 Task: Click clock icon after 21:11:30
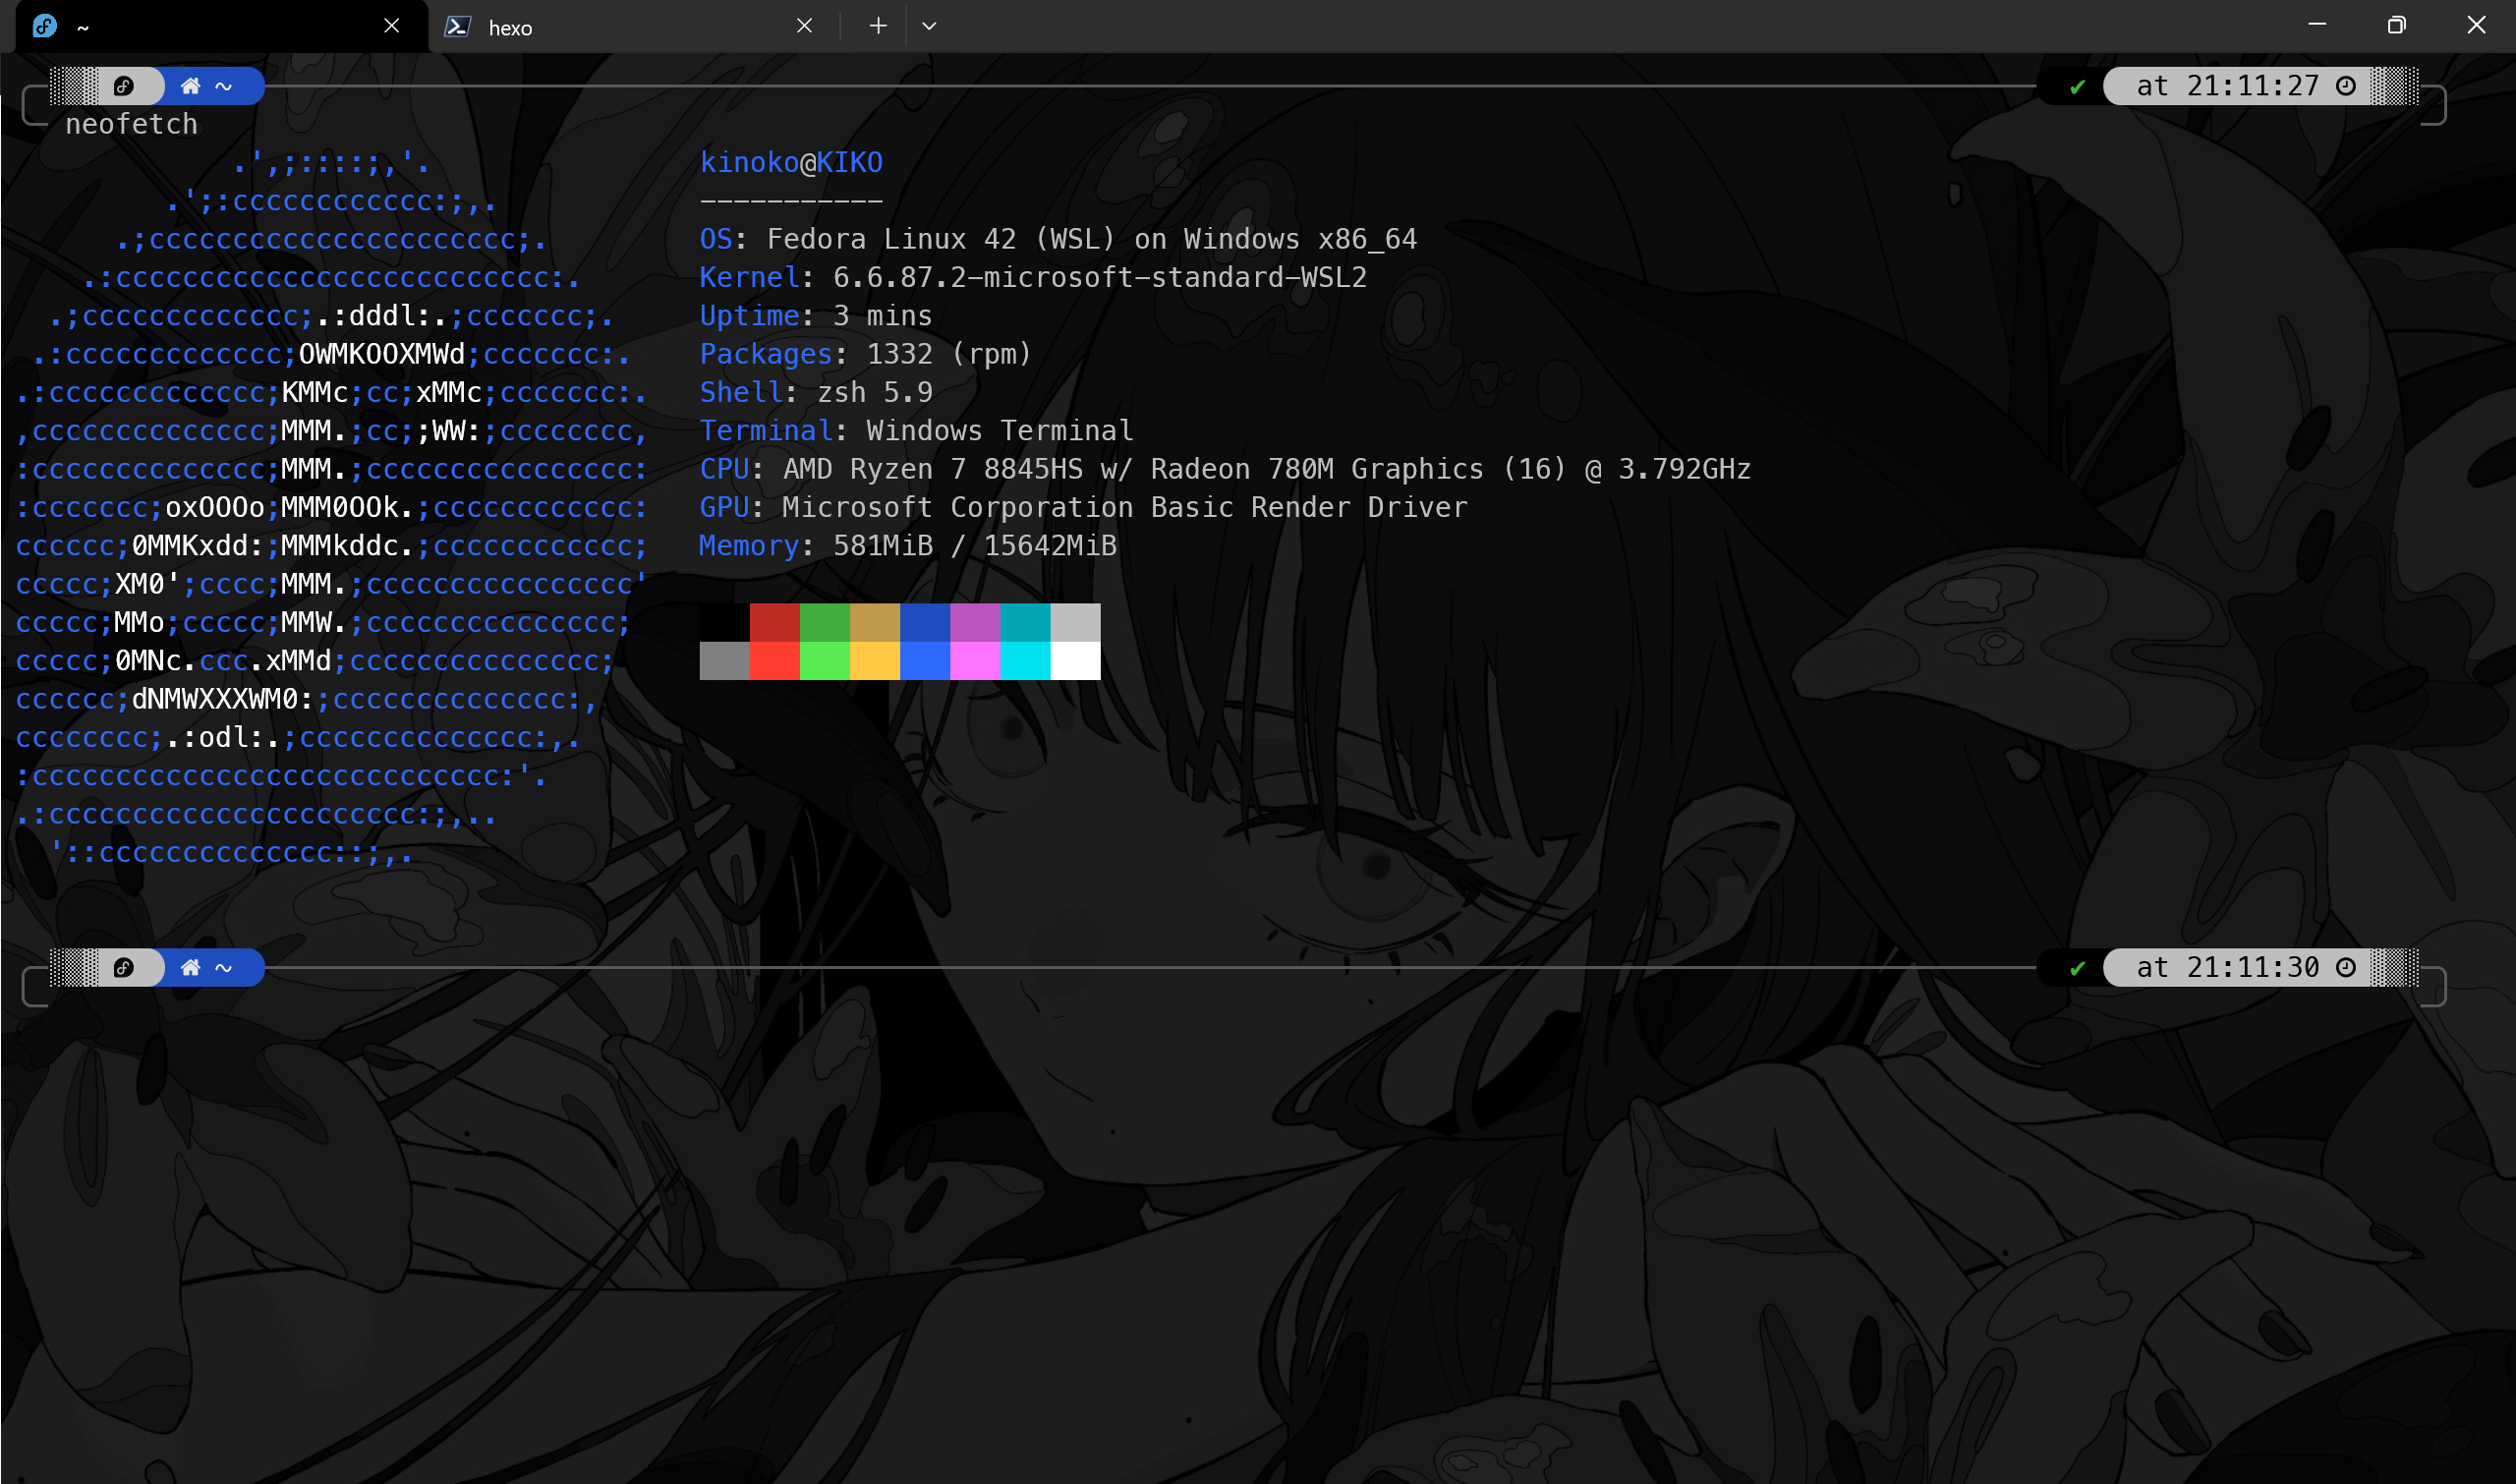click(x=2346, y=967)
